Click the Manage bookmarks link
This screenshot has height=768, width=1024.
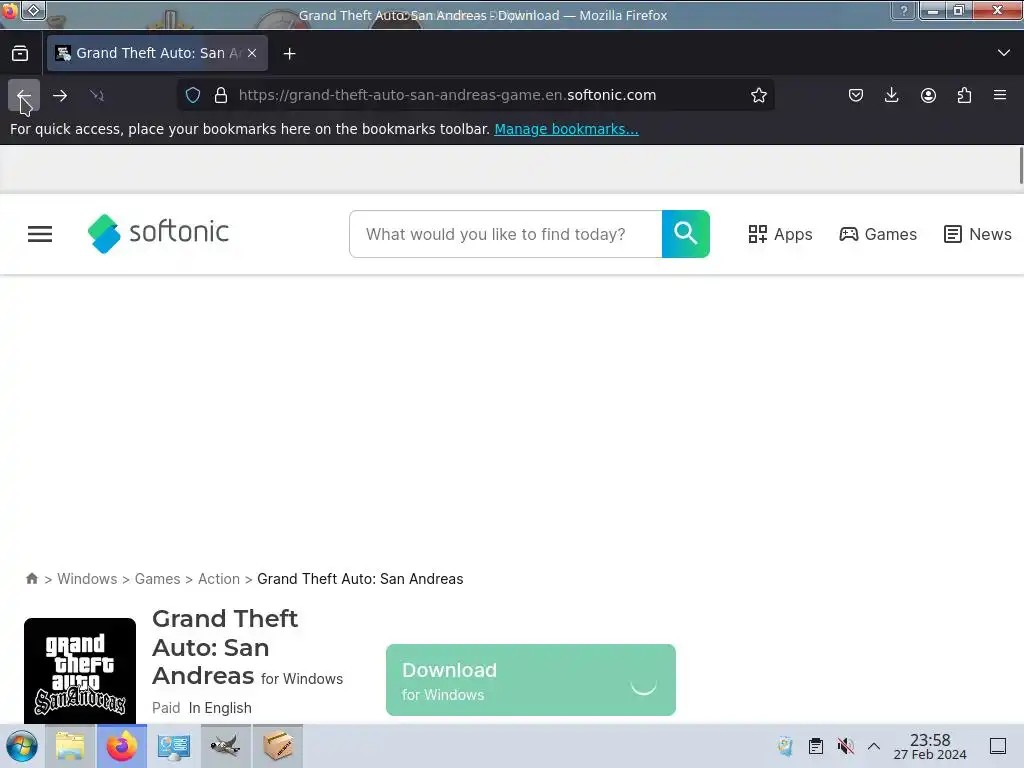566,129
